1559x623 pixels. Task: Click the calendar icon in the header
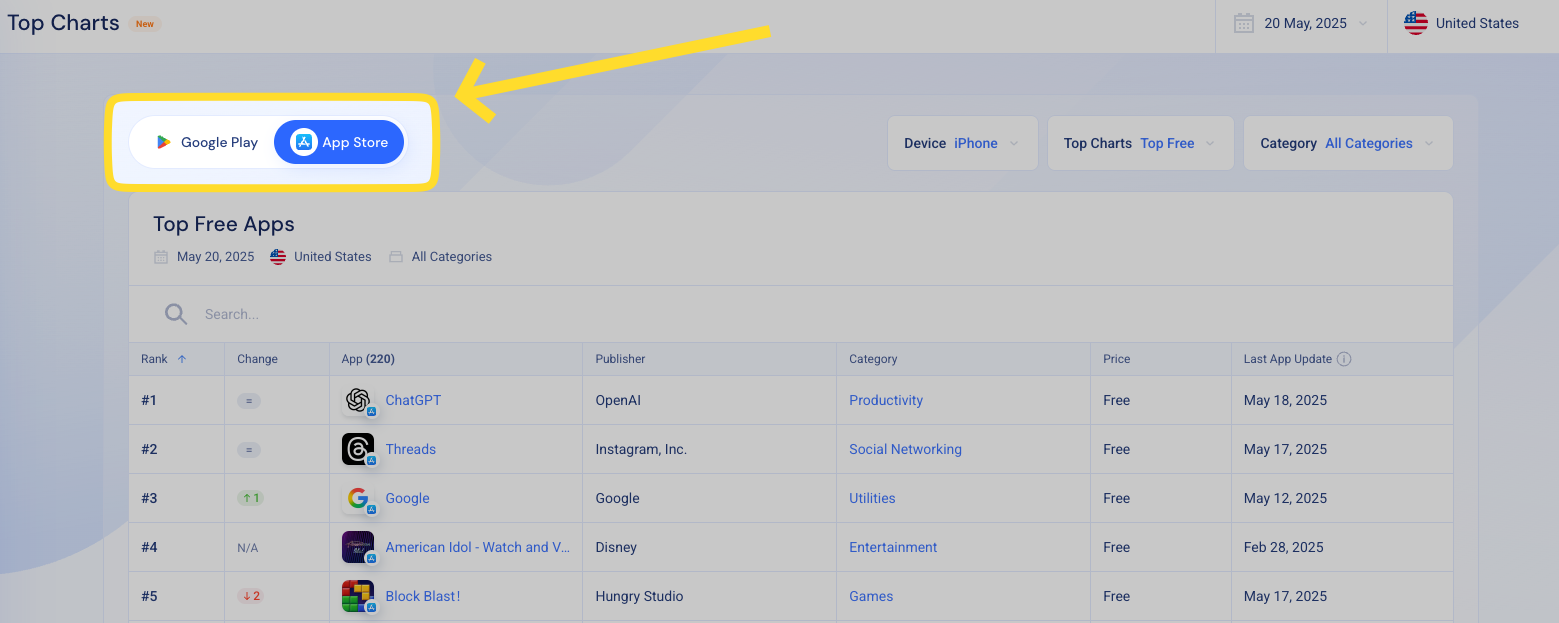[1244, 23]
